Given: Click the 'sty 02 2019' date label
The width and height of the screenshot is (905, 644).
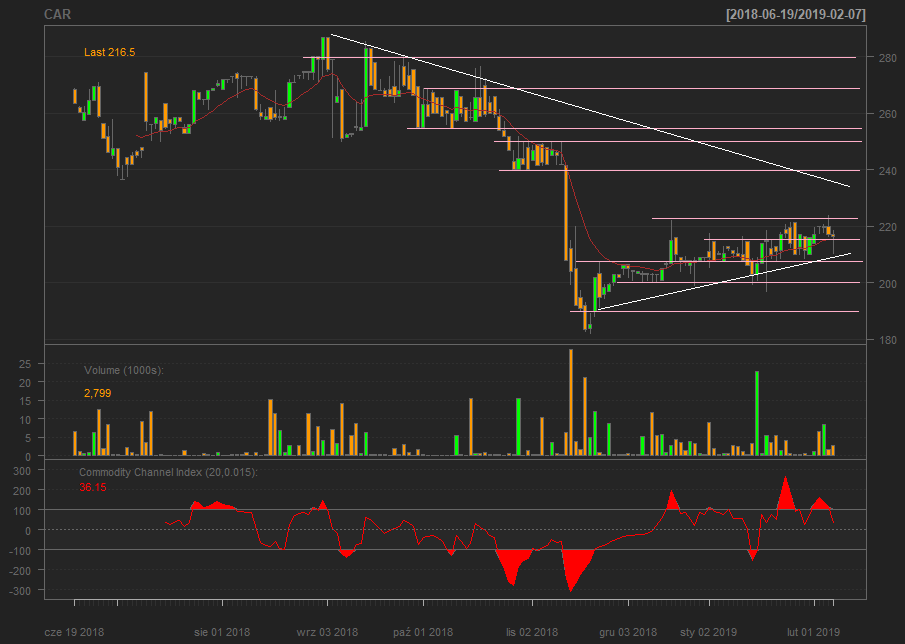Looking at the screenshot, I should (708, 632).
